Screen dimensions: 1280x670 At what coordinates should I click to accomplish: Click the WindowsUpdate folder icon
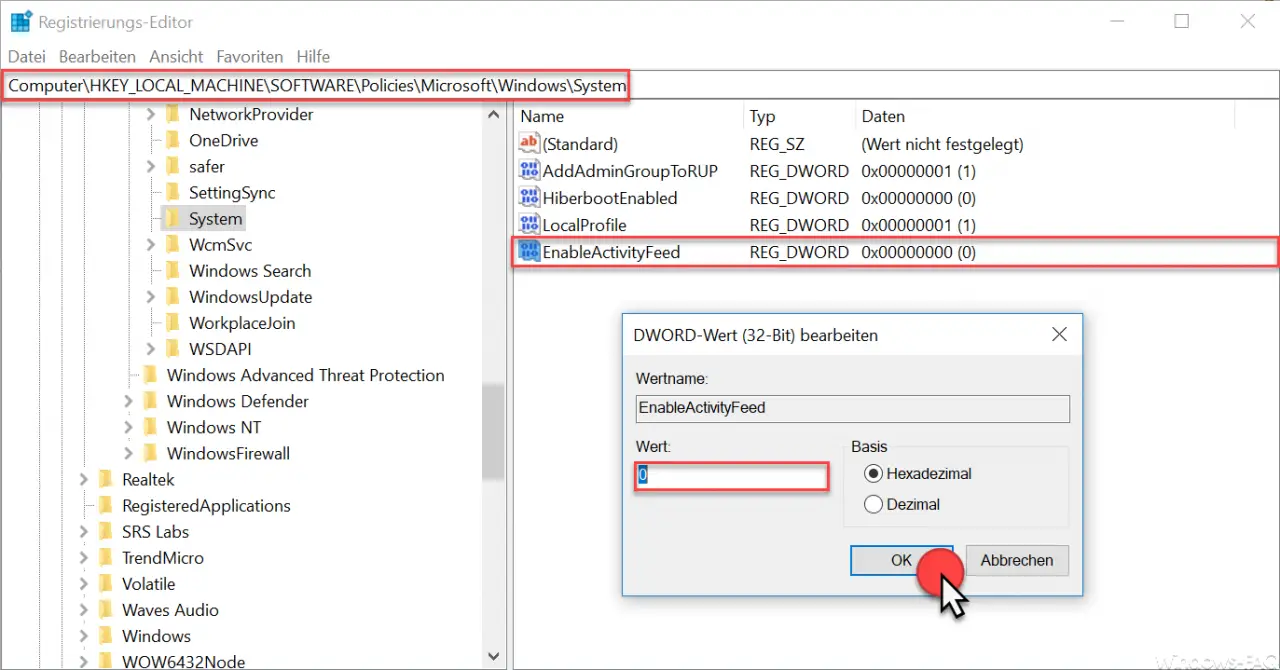coord(173,297)
